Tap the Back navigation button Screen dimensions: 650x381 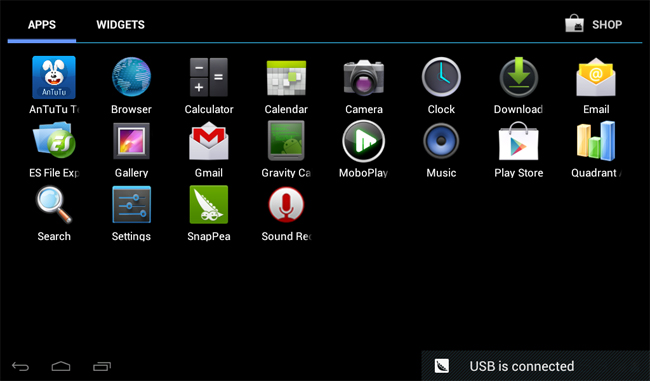20,366
